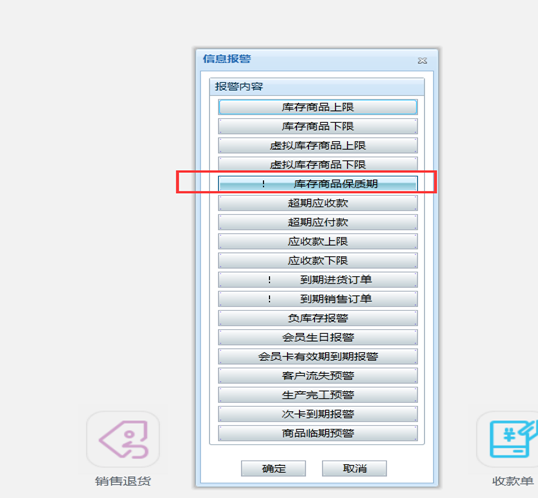538x498 pixels.
Task: Open 到期进货订单 alarm
Action: pyautogui.click(x=318, y=280)
